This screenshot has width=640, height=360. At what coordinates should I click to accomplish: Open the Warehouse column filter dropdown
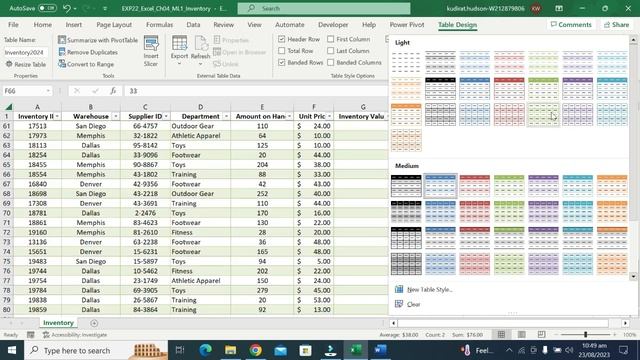point(116,116)
